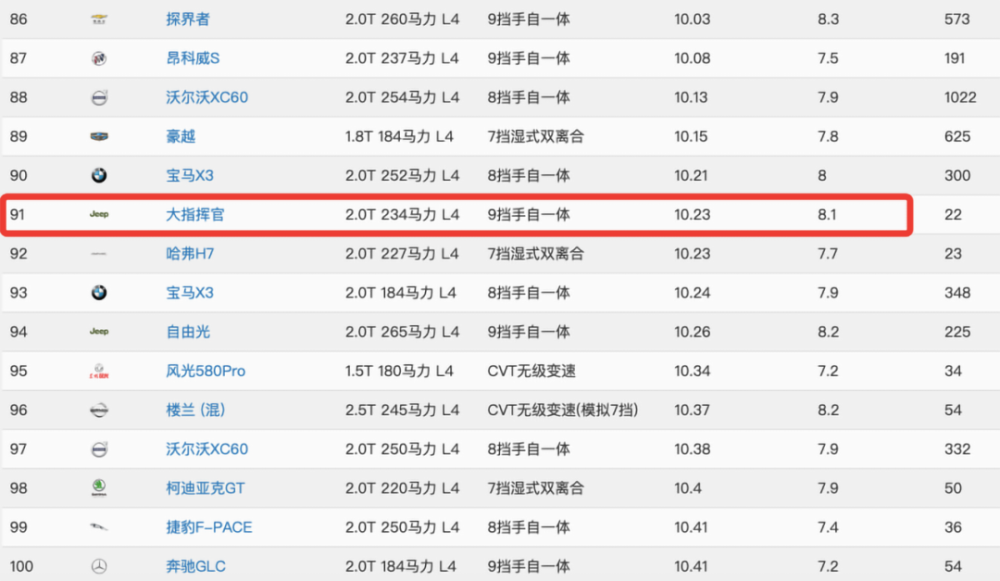The width and height of the screenshot is (1000, 581).
Task: Click the value 10.13 in row 88
Action: click(x=691, y=98)
